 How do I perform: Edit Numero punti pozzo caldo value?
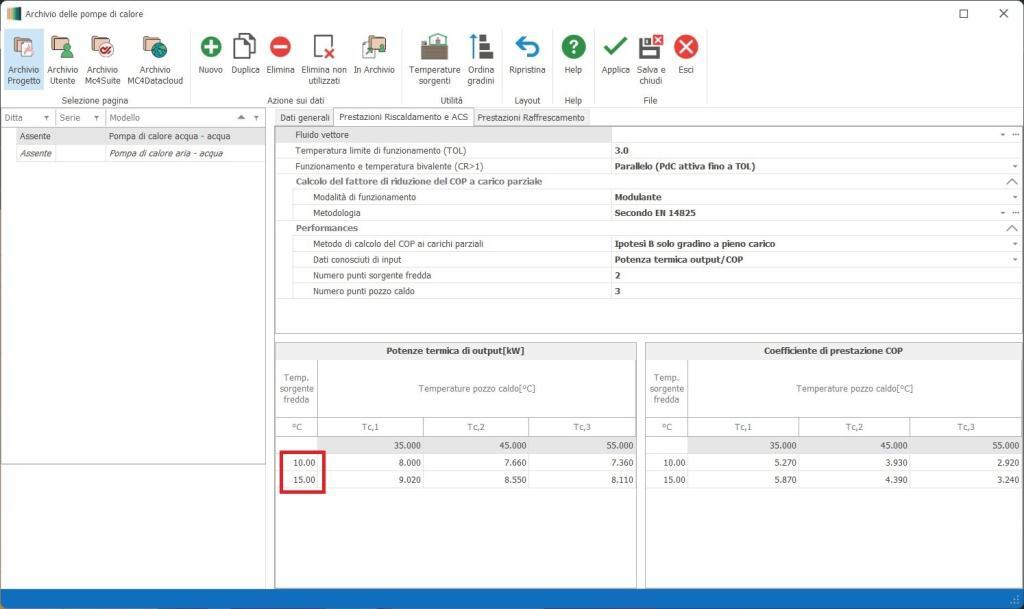(x=816, y=291)
